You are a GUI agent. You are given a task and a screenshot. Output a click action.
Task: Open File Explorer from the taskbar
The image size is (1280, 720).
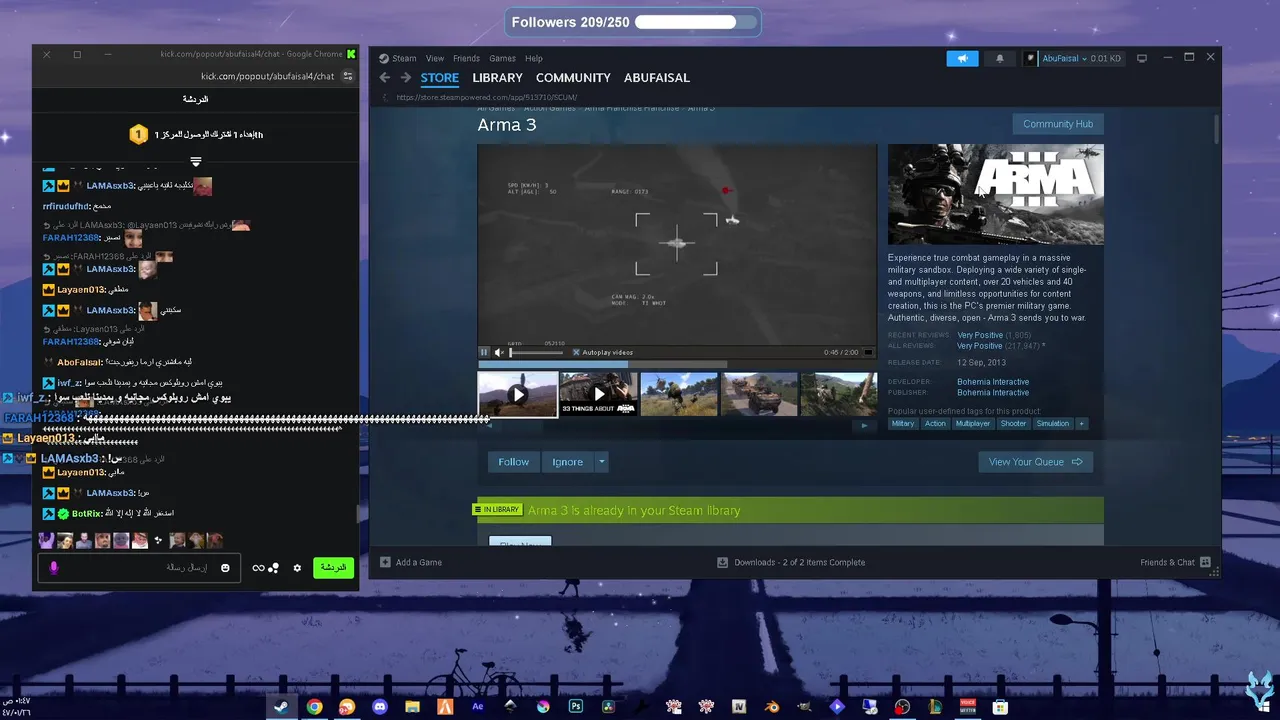(x=412, y=707)
